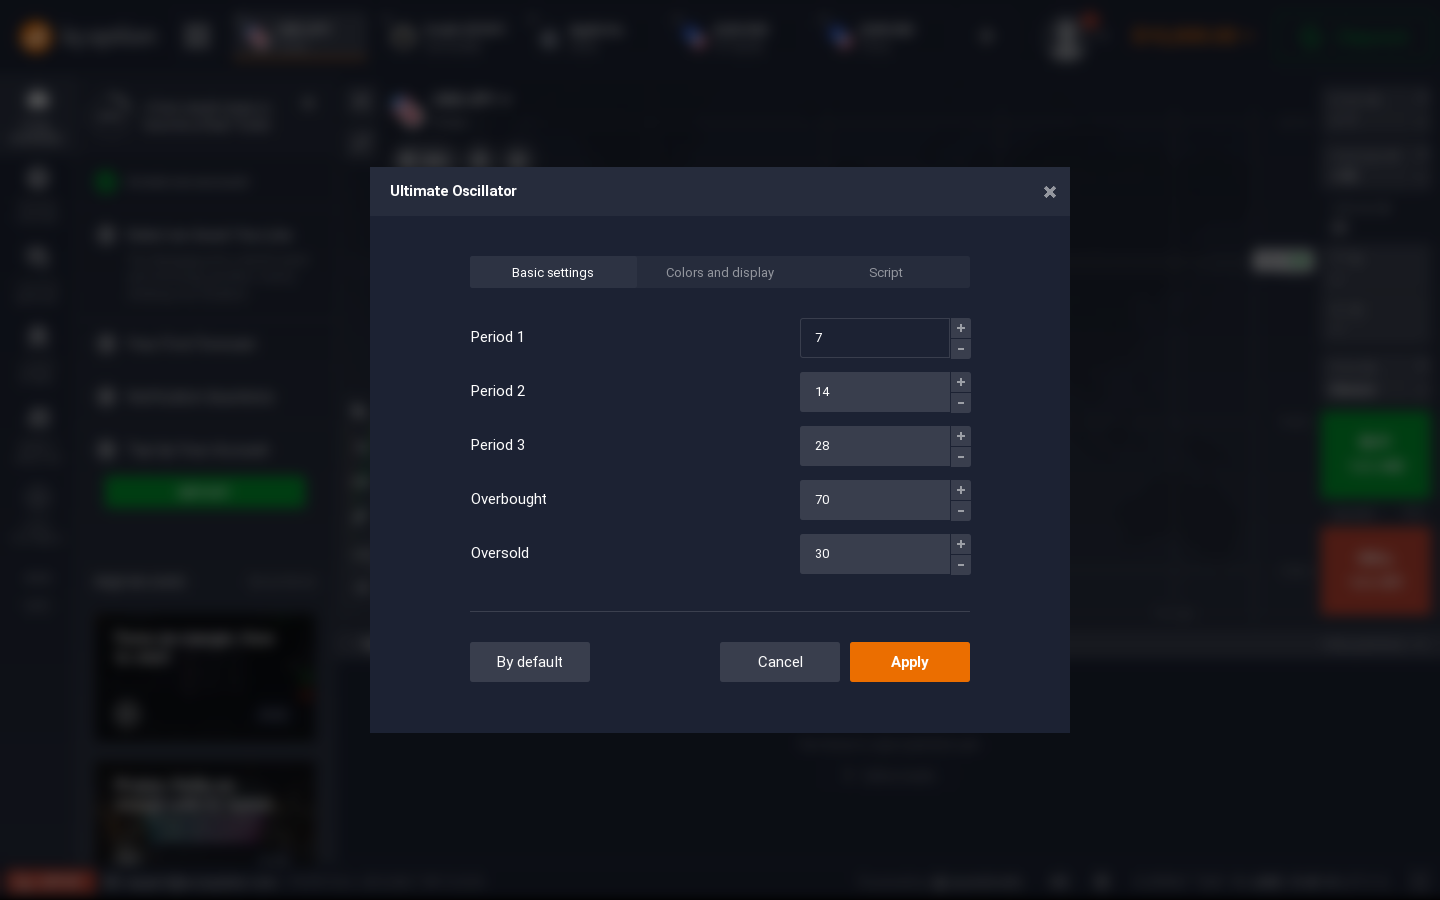Viewport: 1440px width, 900px height.
Task: Select the Basic settings tab
Action: point(553,272)
